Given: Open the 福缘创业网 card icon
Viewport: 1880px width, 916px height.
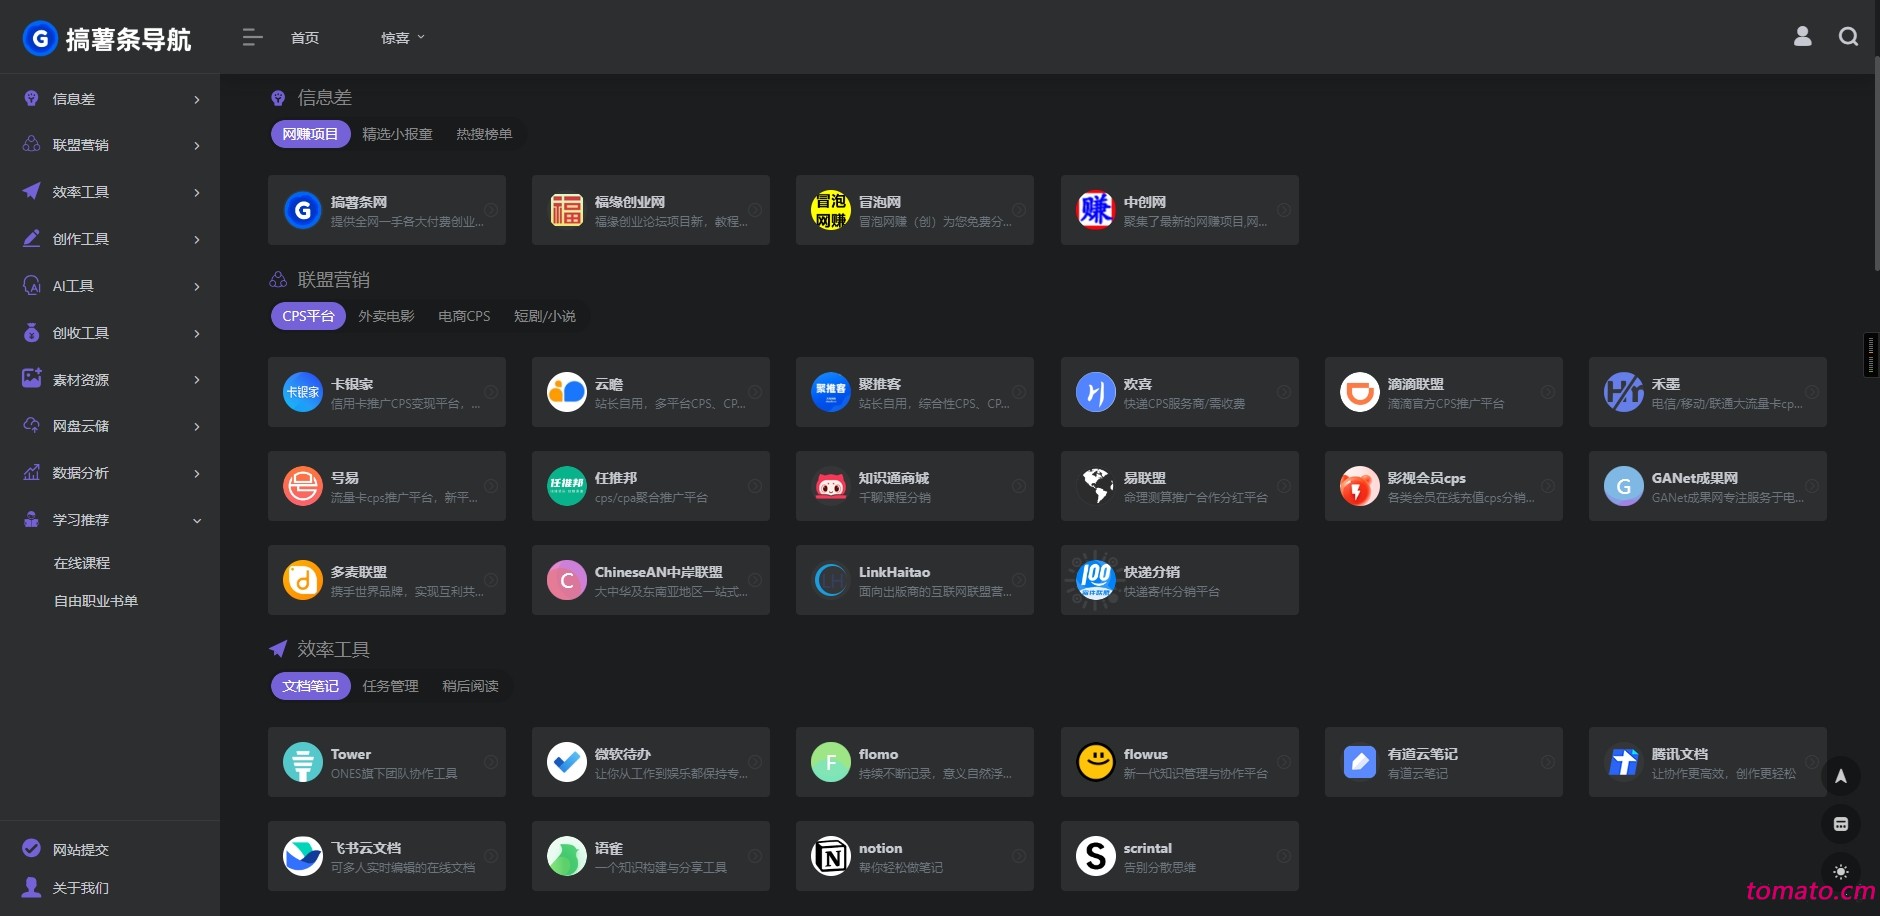Looking at the screenshot, I should 566,210.
